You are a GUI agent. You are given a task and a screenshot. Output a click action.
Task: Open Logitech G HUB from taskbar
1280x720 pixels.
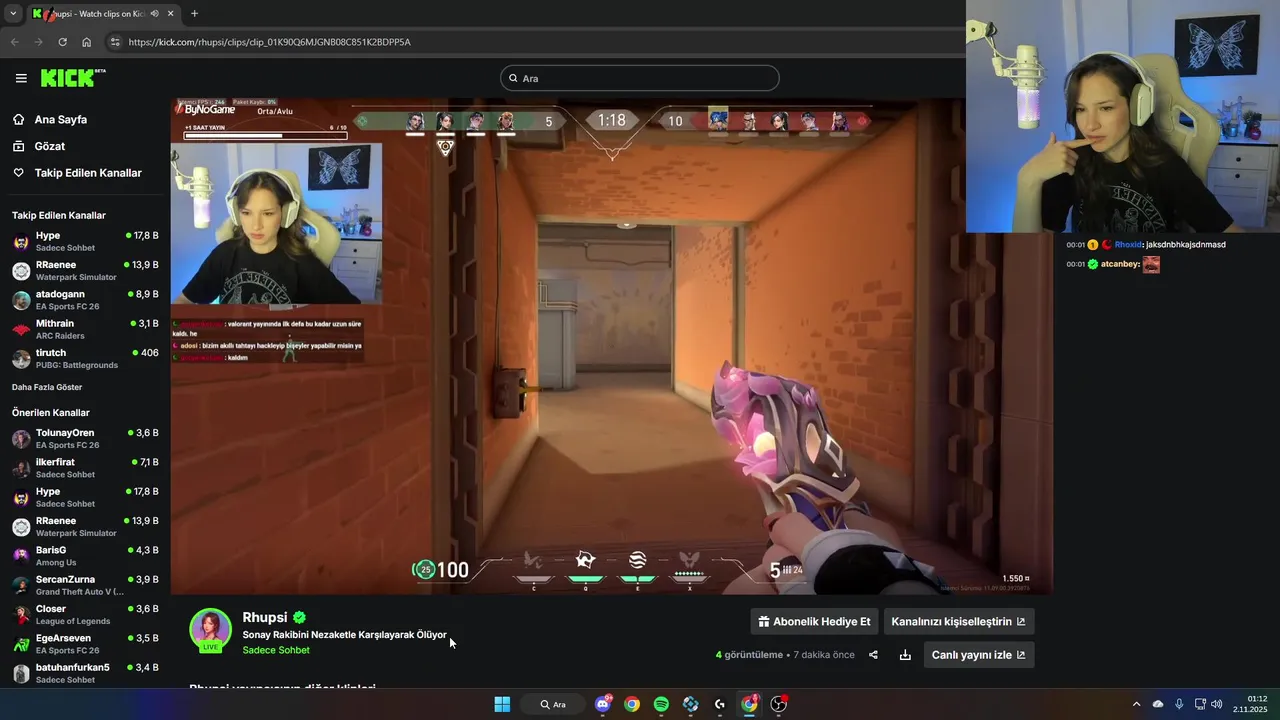click(720, 704)
